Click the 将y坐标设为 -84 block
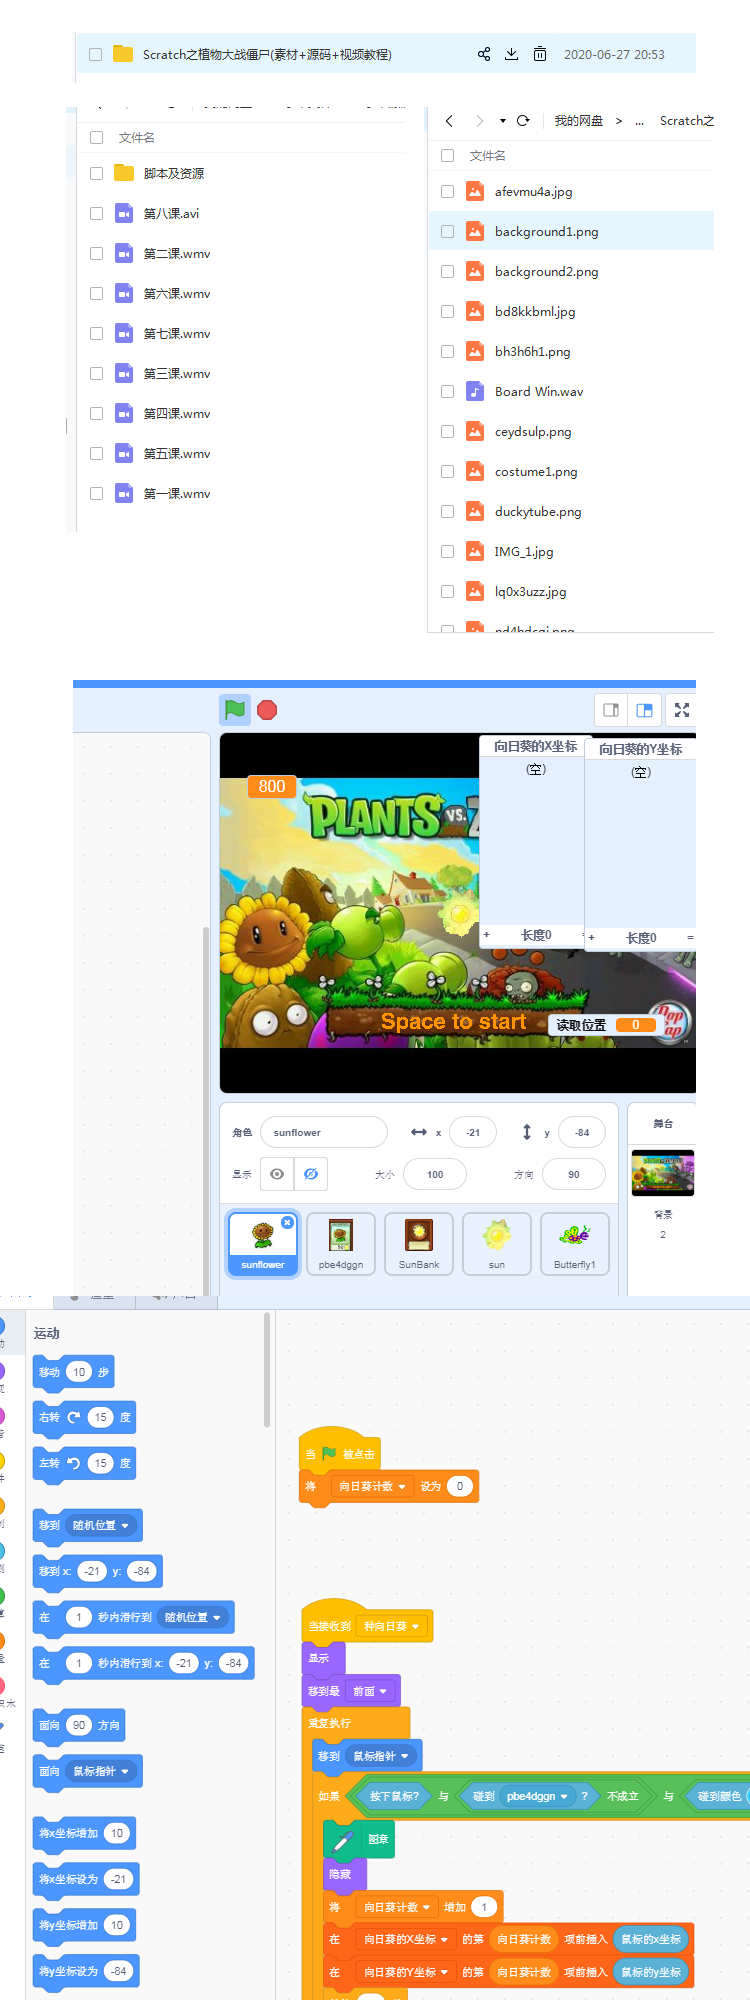The width and height of the screenshot is (750, 2000). click(86, 1971)
